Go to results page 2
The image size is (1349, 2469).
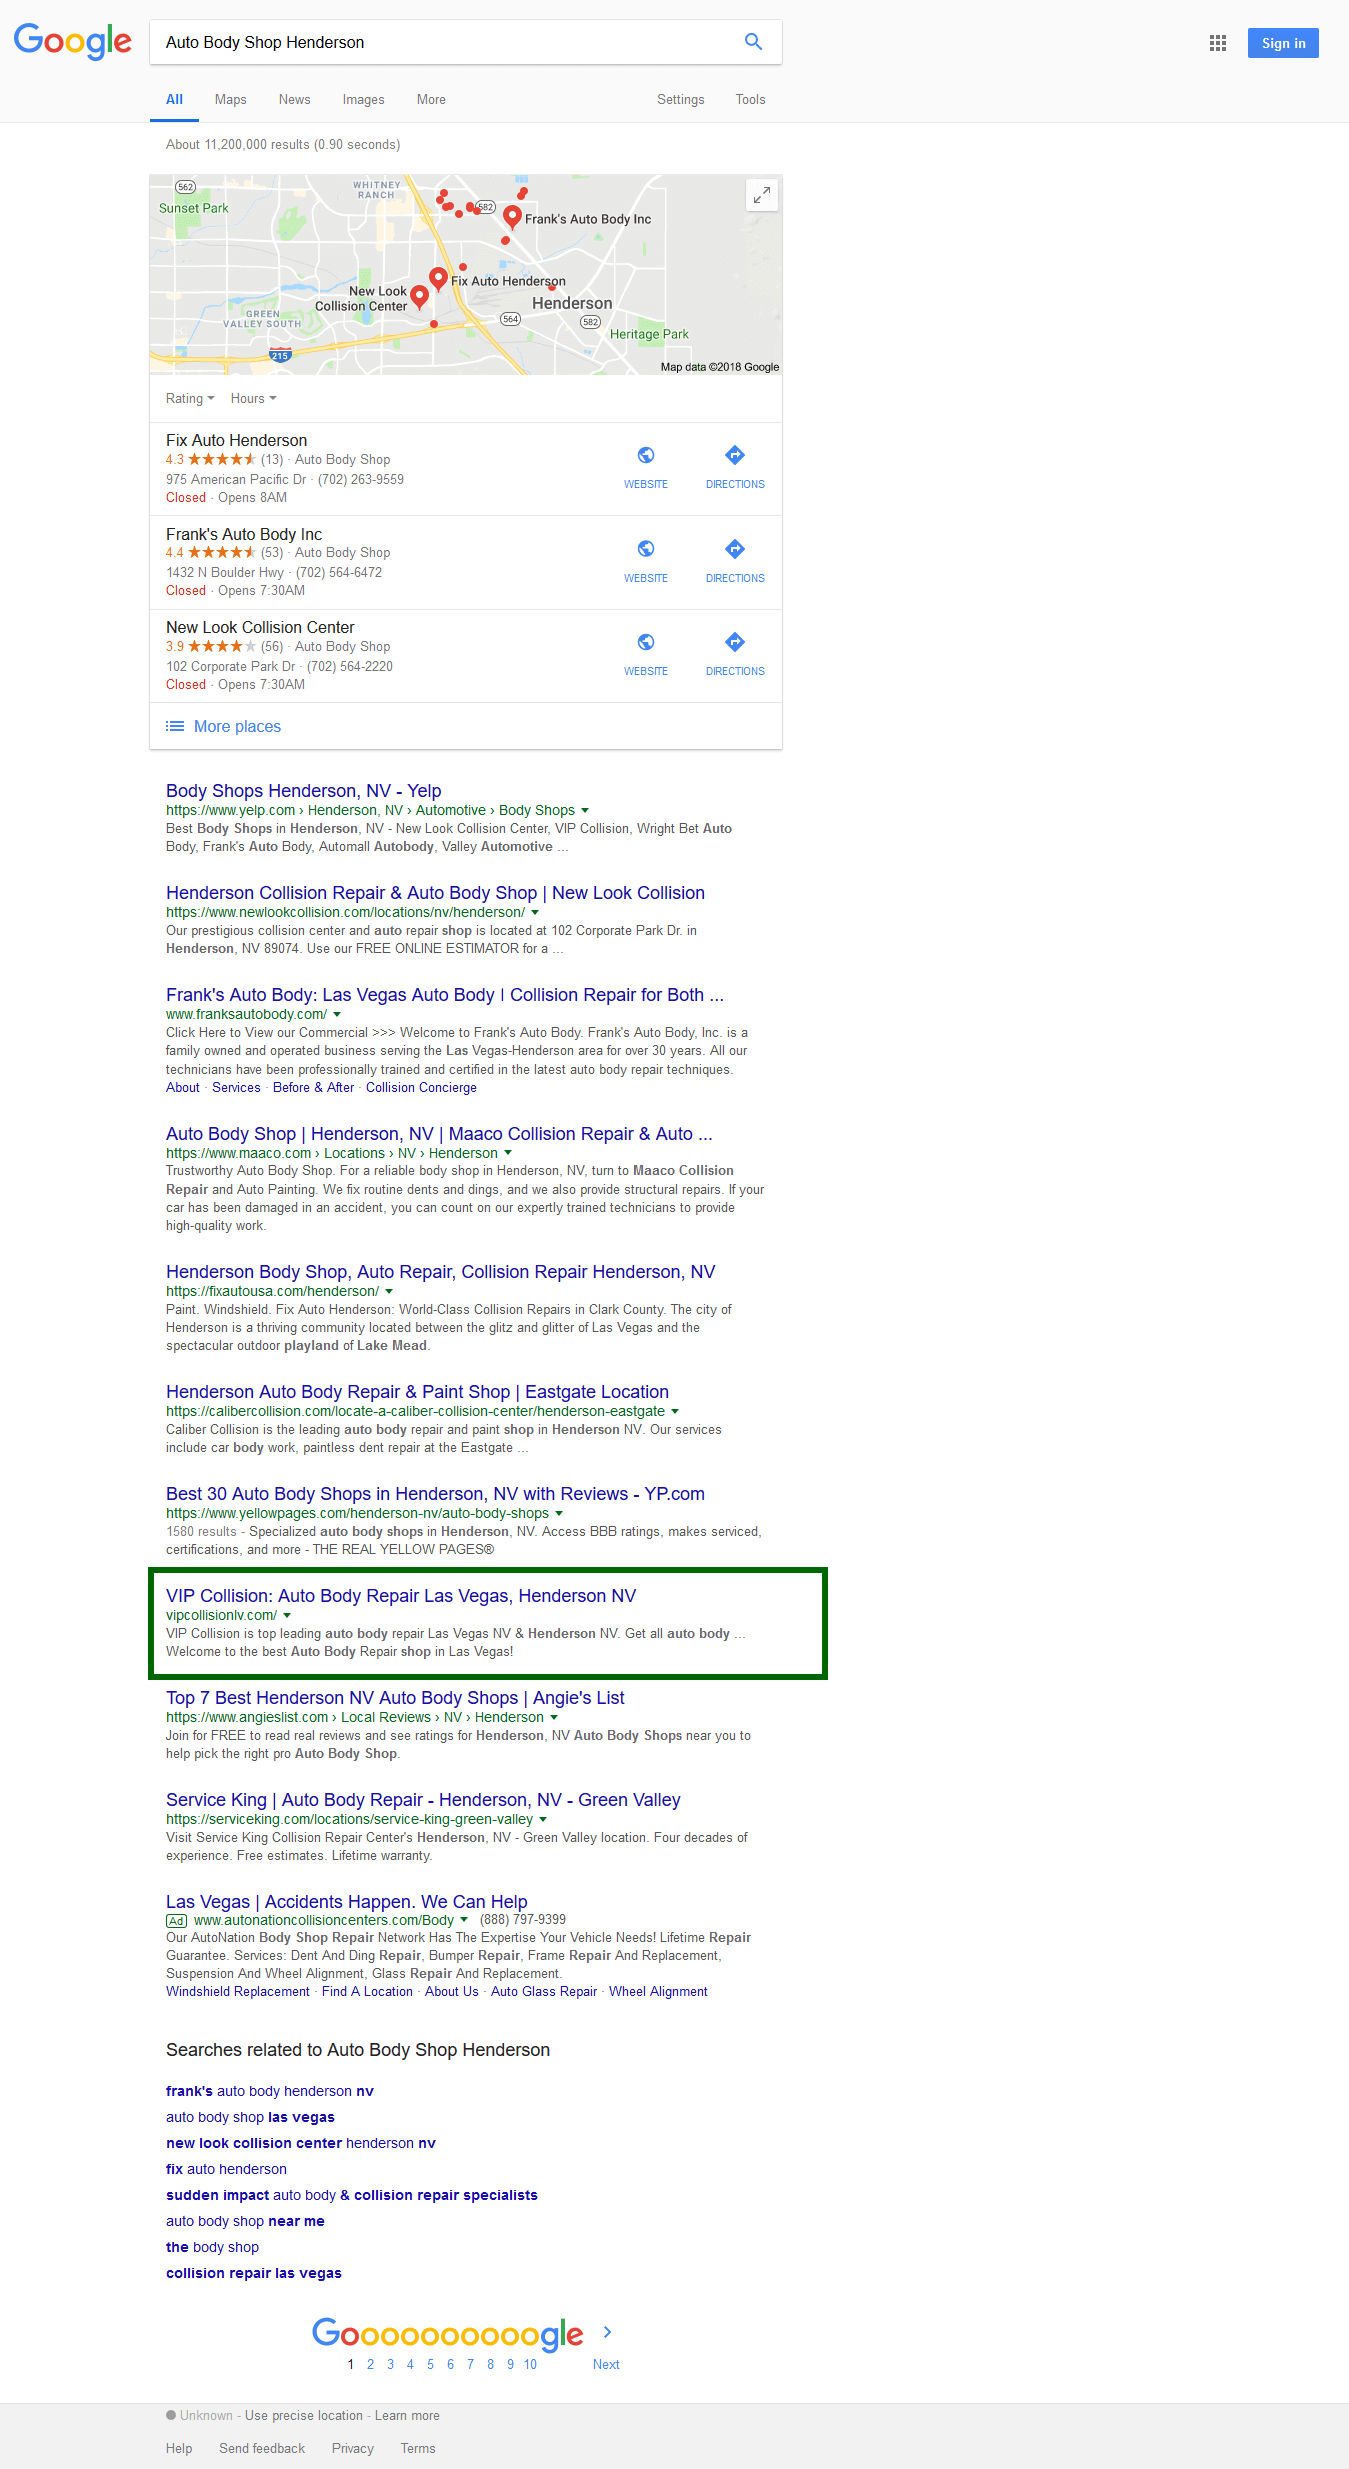pos(370,2364)
